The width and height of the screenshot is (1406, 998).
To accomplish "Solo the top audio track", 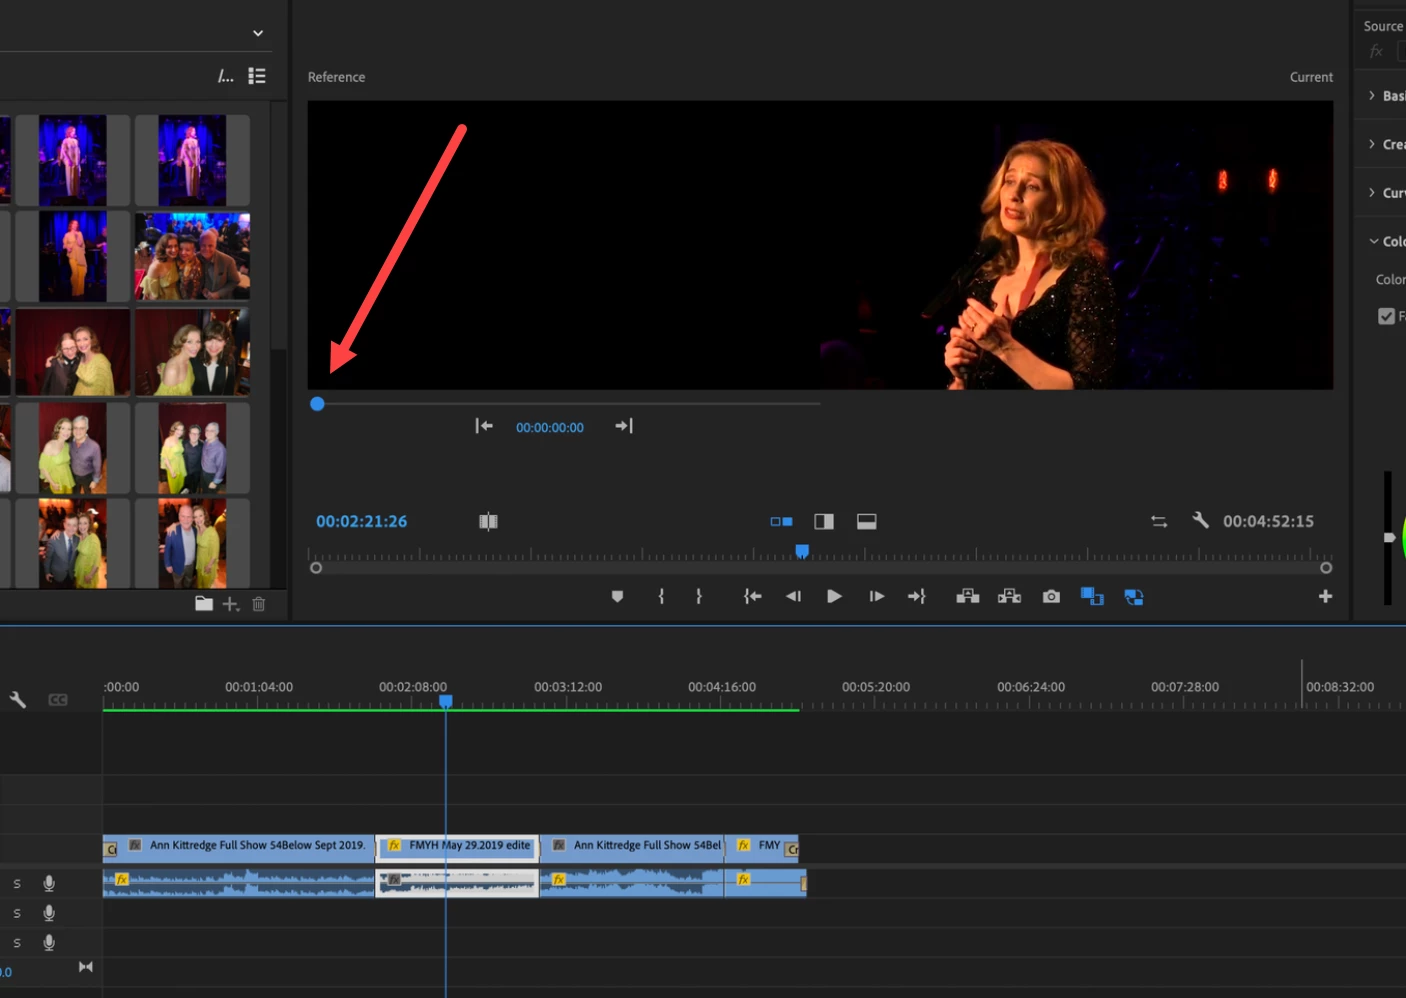I will point(17,884).
